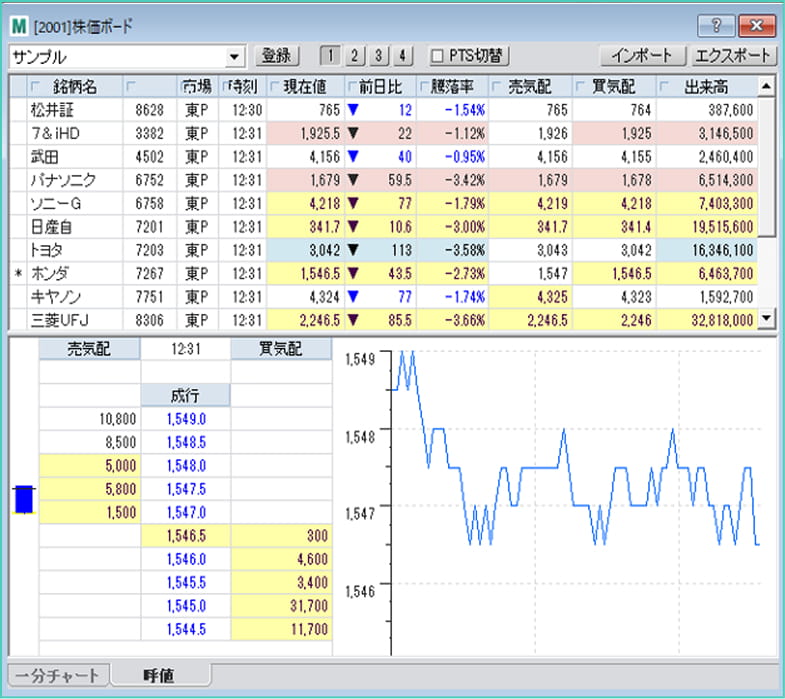Click the 登録 button
This screenshot has width=785, height=699.
[275, 56]
